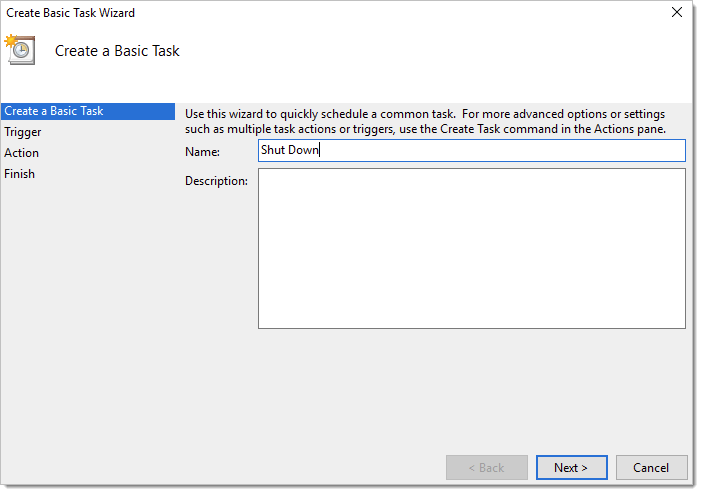Click the Name field containing 'Shut Down'
Screen dimensions: 701x493
pyautogui.click(x=471, y=150)
